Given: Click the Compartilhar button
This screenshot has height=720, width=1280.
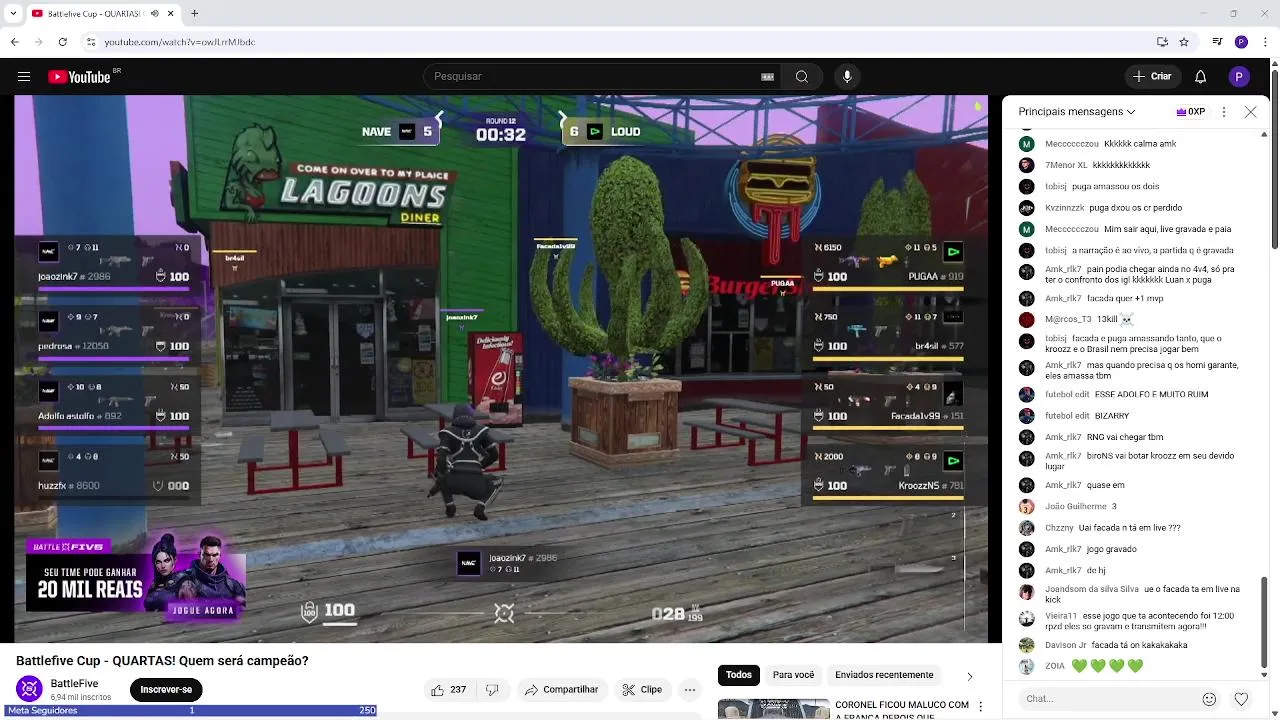Looking at the screenshot, I should point(561,690).
